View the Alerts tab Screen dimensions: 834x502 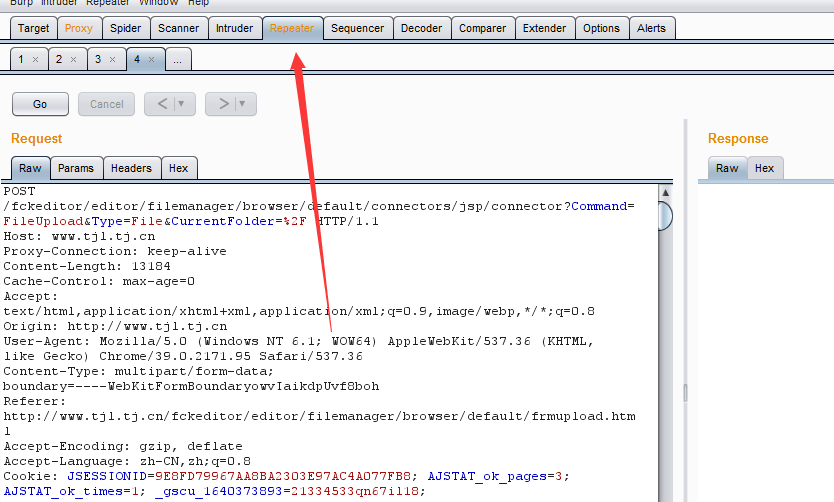click(x=652, y=28)
